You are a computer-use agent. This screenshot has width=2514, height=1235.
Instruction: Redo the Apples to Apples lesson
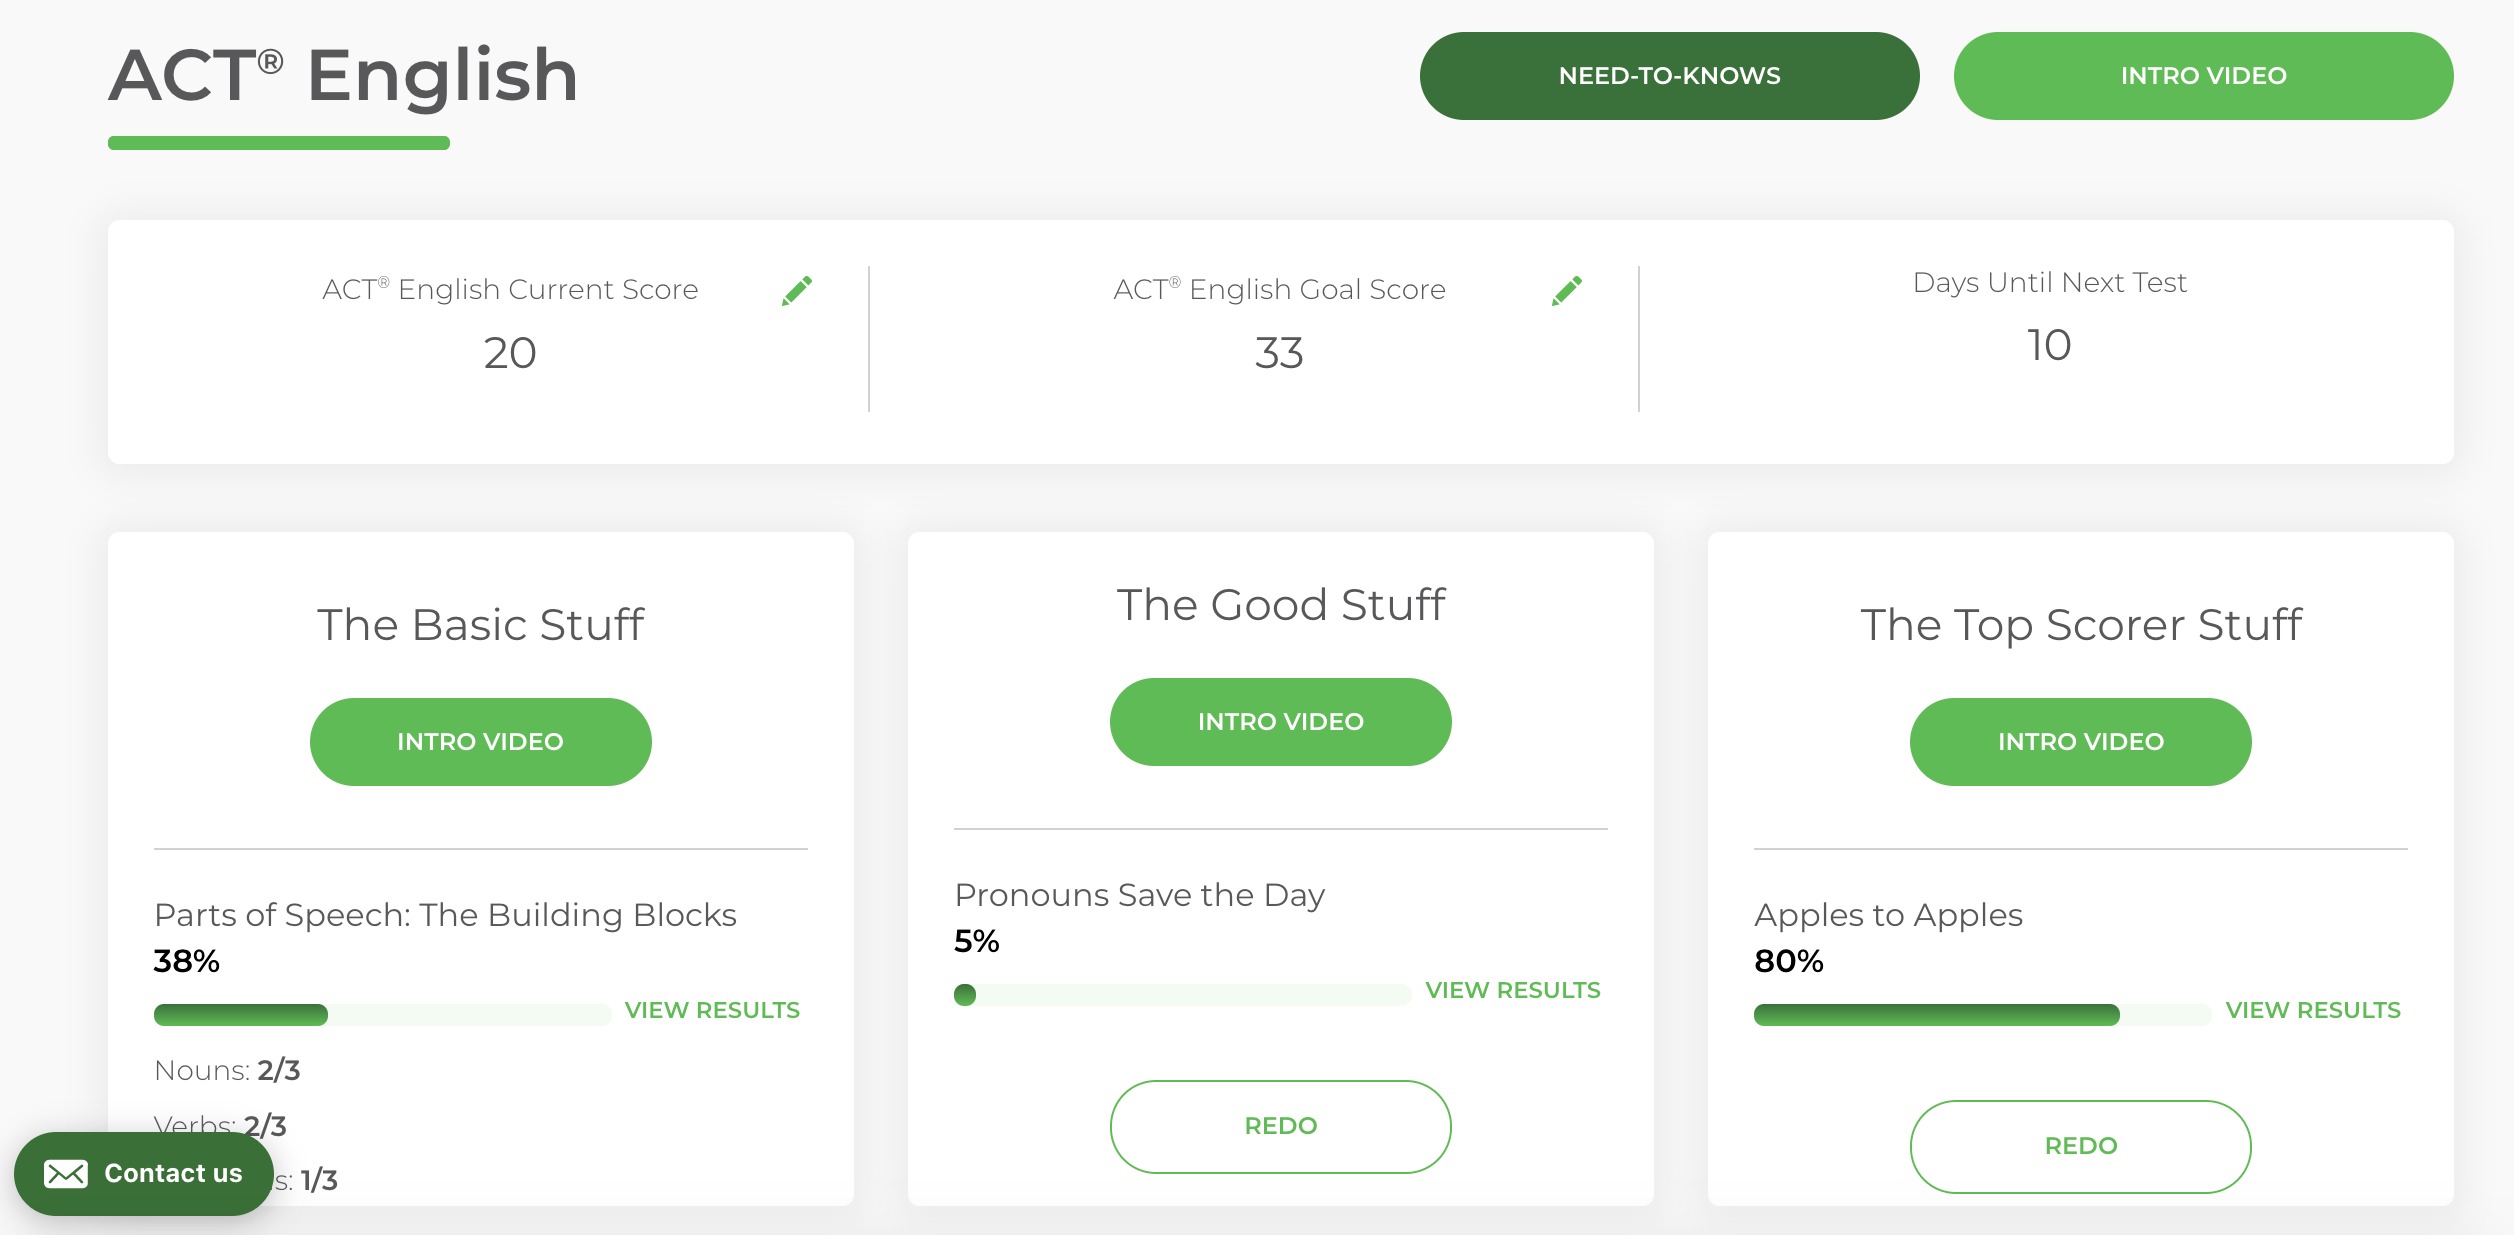pos(2080,1146)
